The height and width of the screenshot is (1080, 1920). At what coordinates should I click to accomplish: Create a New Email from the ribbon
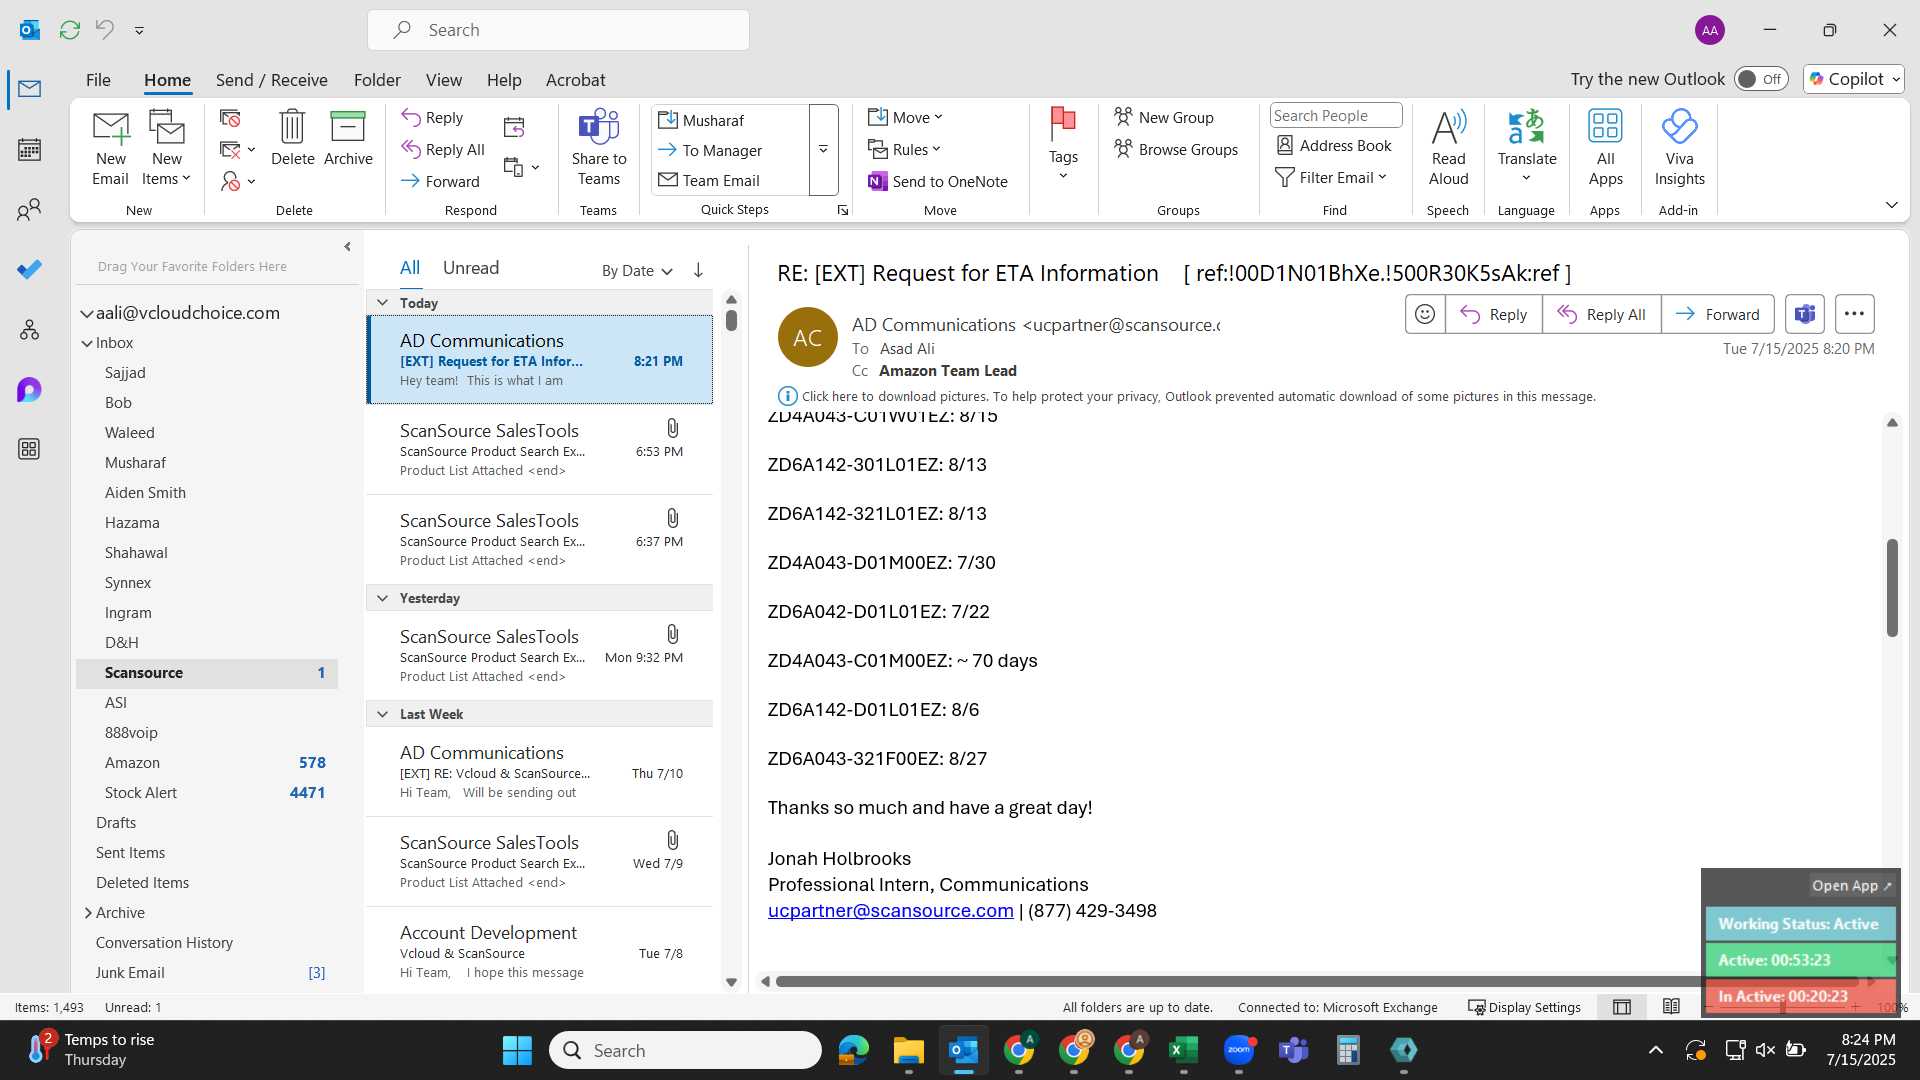pos(110,148)
